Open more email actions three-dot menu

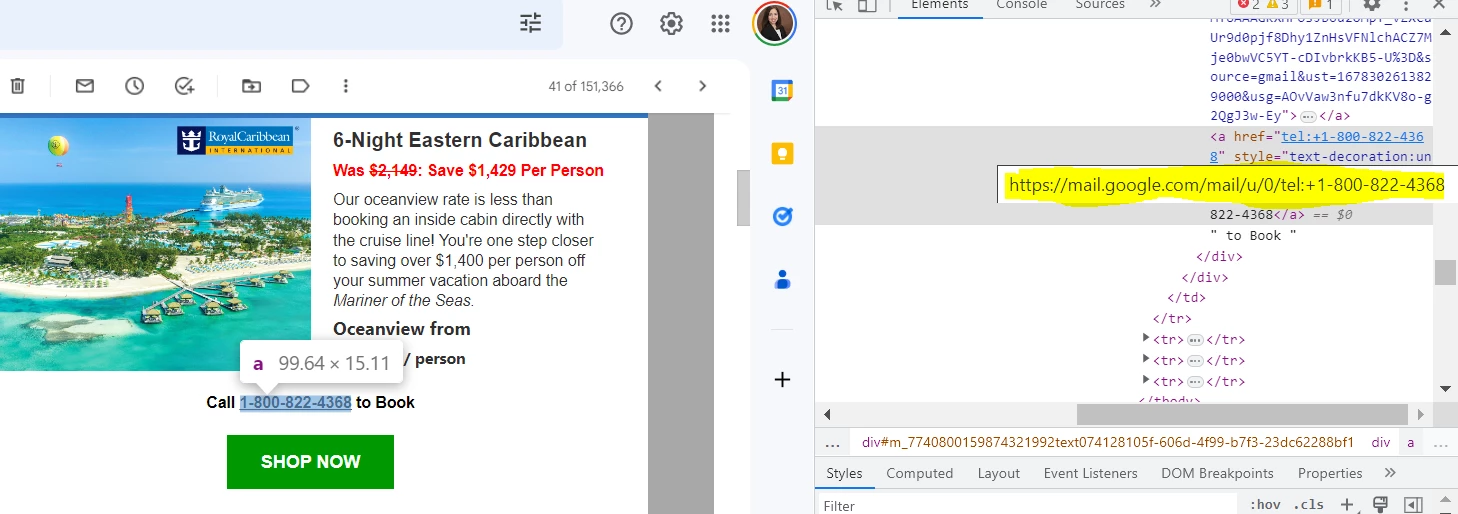coord(346,86)
